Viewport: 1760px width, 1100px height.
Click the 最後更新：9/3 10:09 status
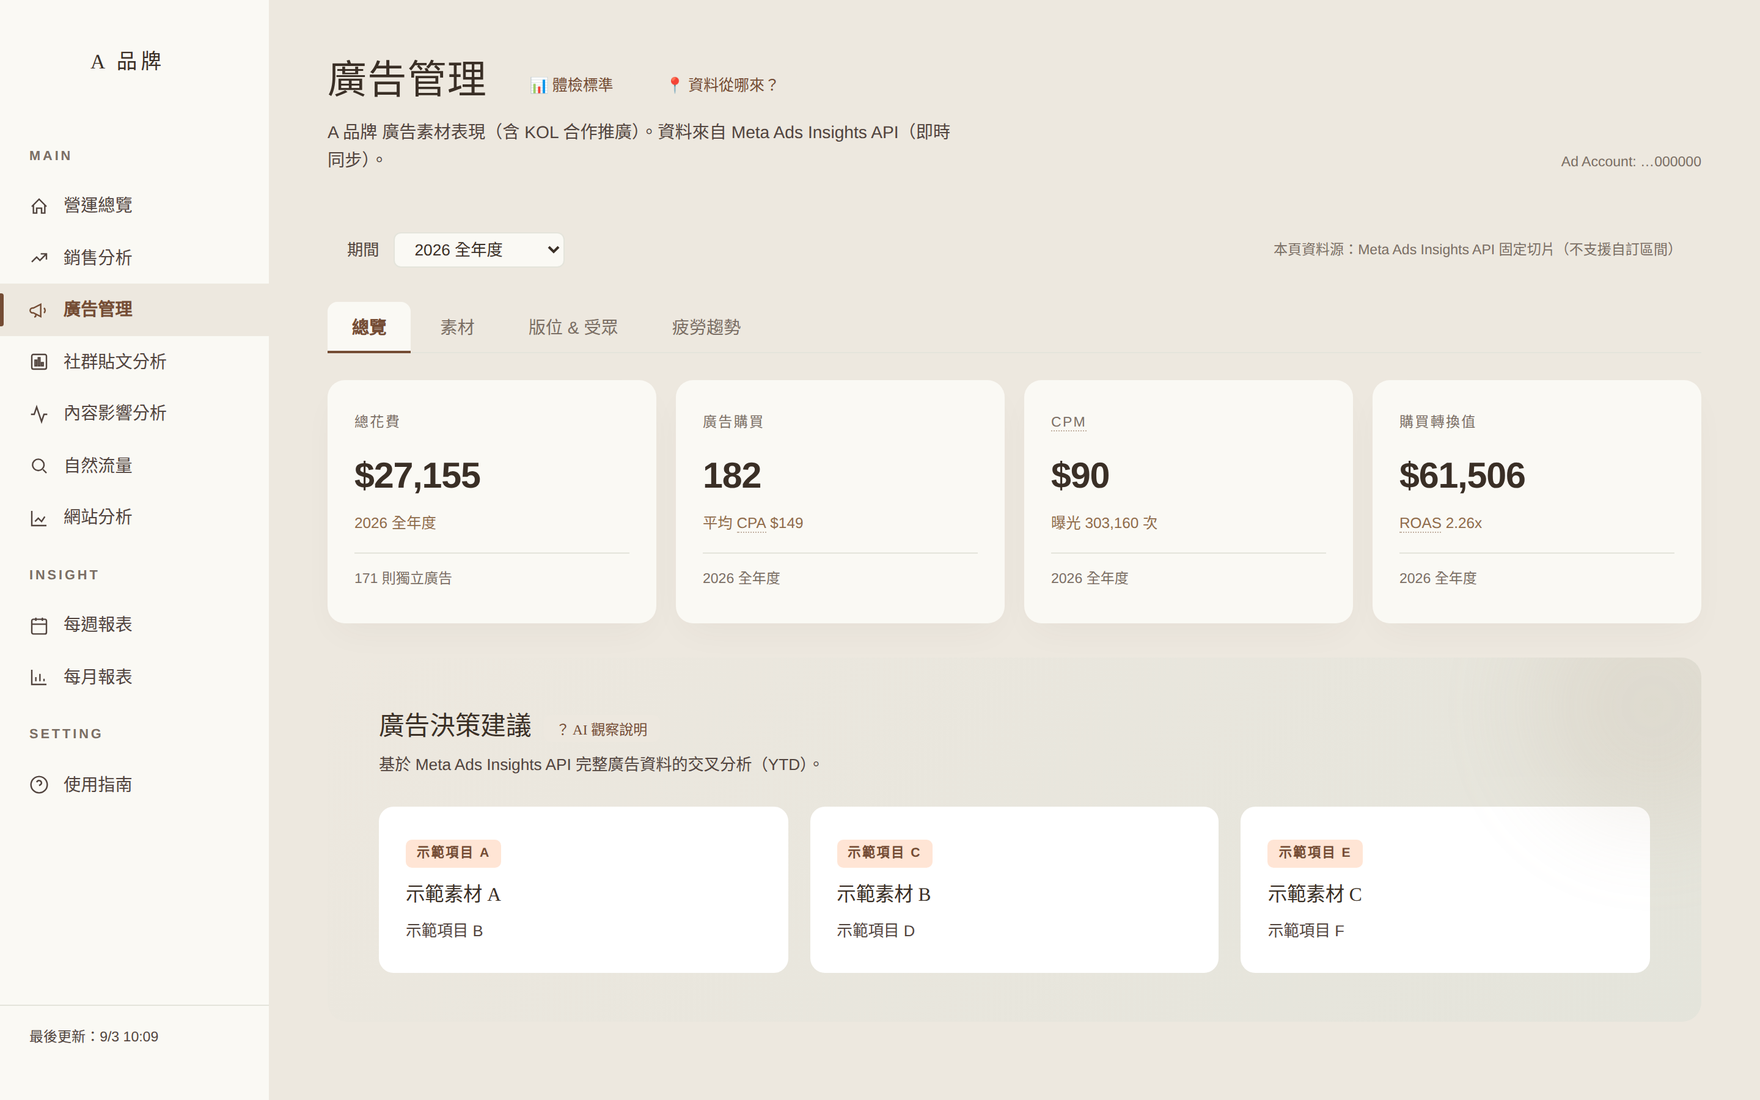point(94,1036)
